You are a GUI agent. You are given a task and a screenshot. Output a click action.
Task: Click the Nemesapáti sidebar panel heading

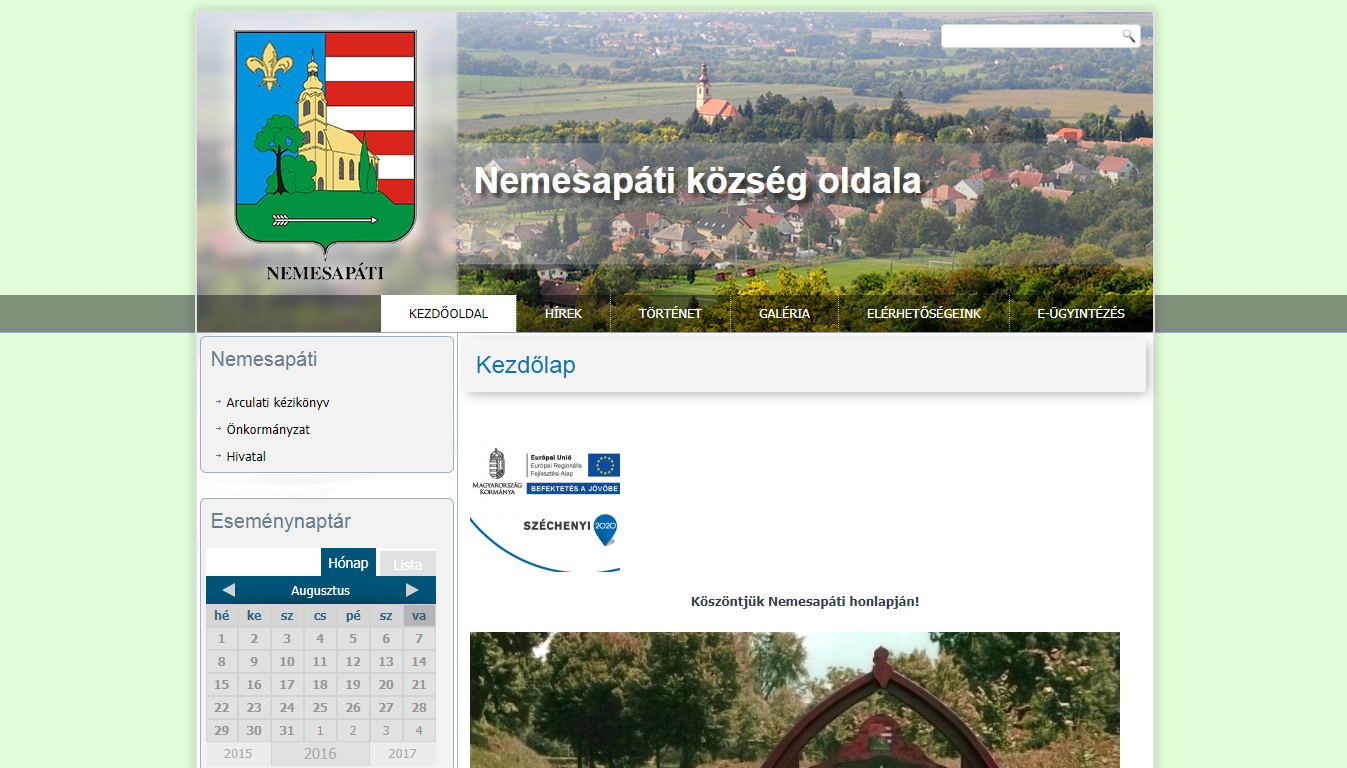264,359
